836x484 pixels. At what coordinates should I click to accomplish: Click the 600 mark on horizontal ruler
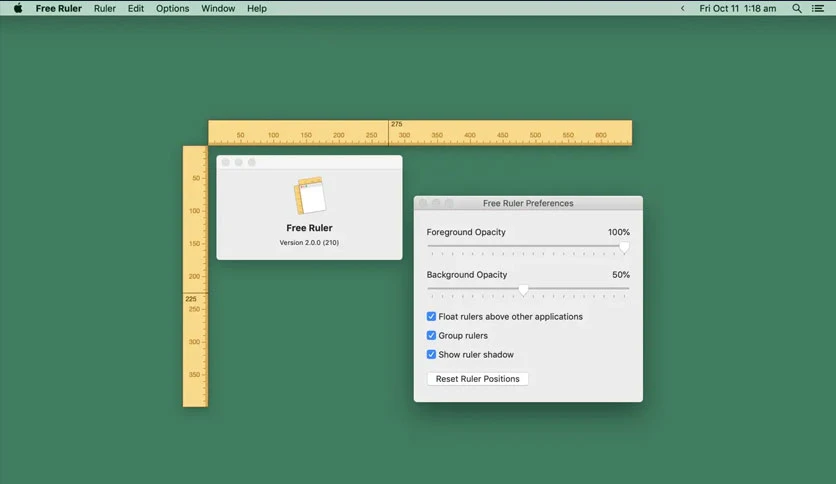pyautogui.click(x=601, y=135)
